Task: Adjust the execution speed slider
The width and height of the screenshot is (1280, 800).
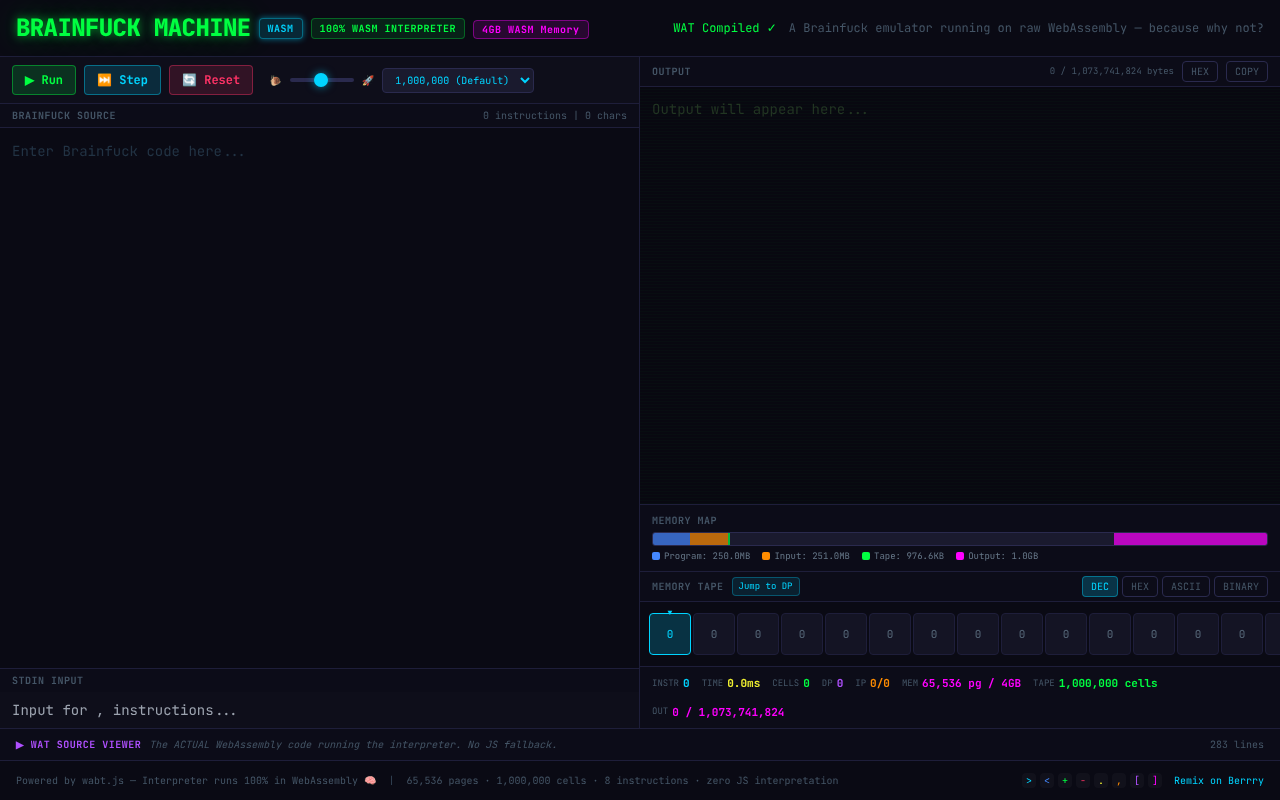Action: [x=322, y=80]
